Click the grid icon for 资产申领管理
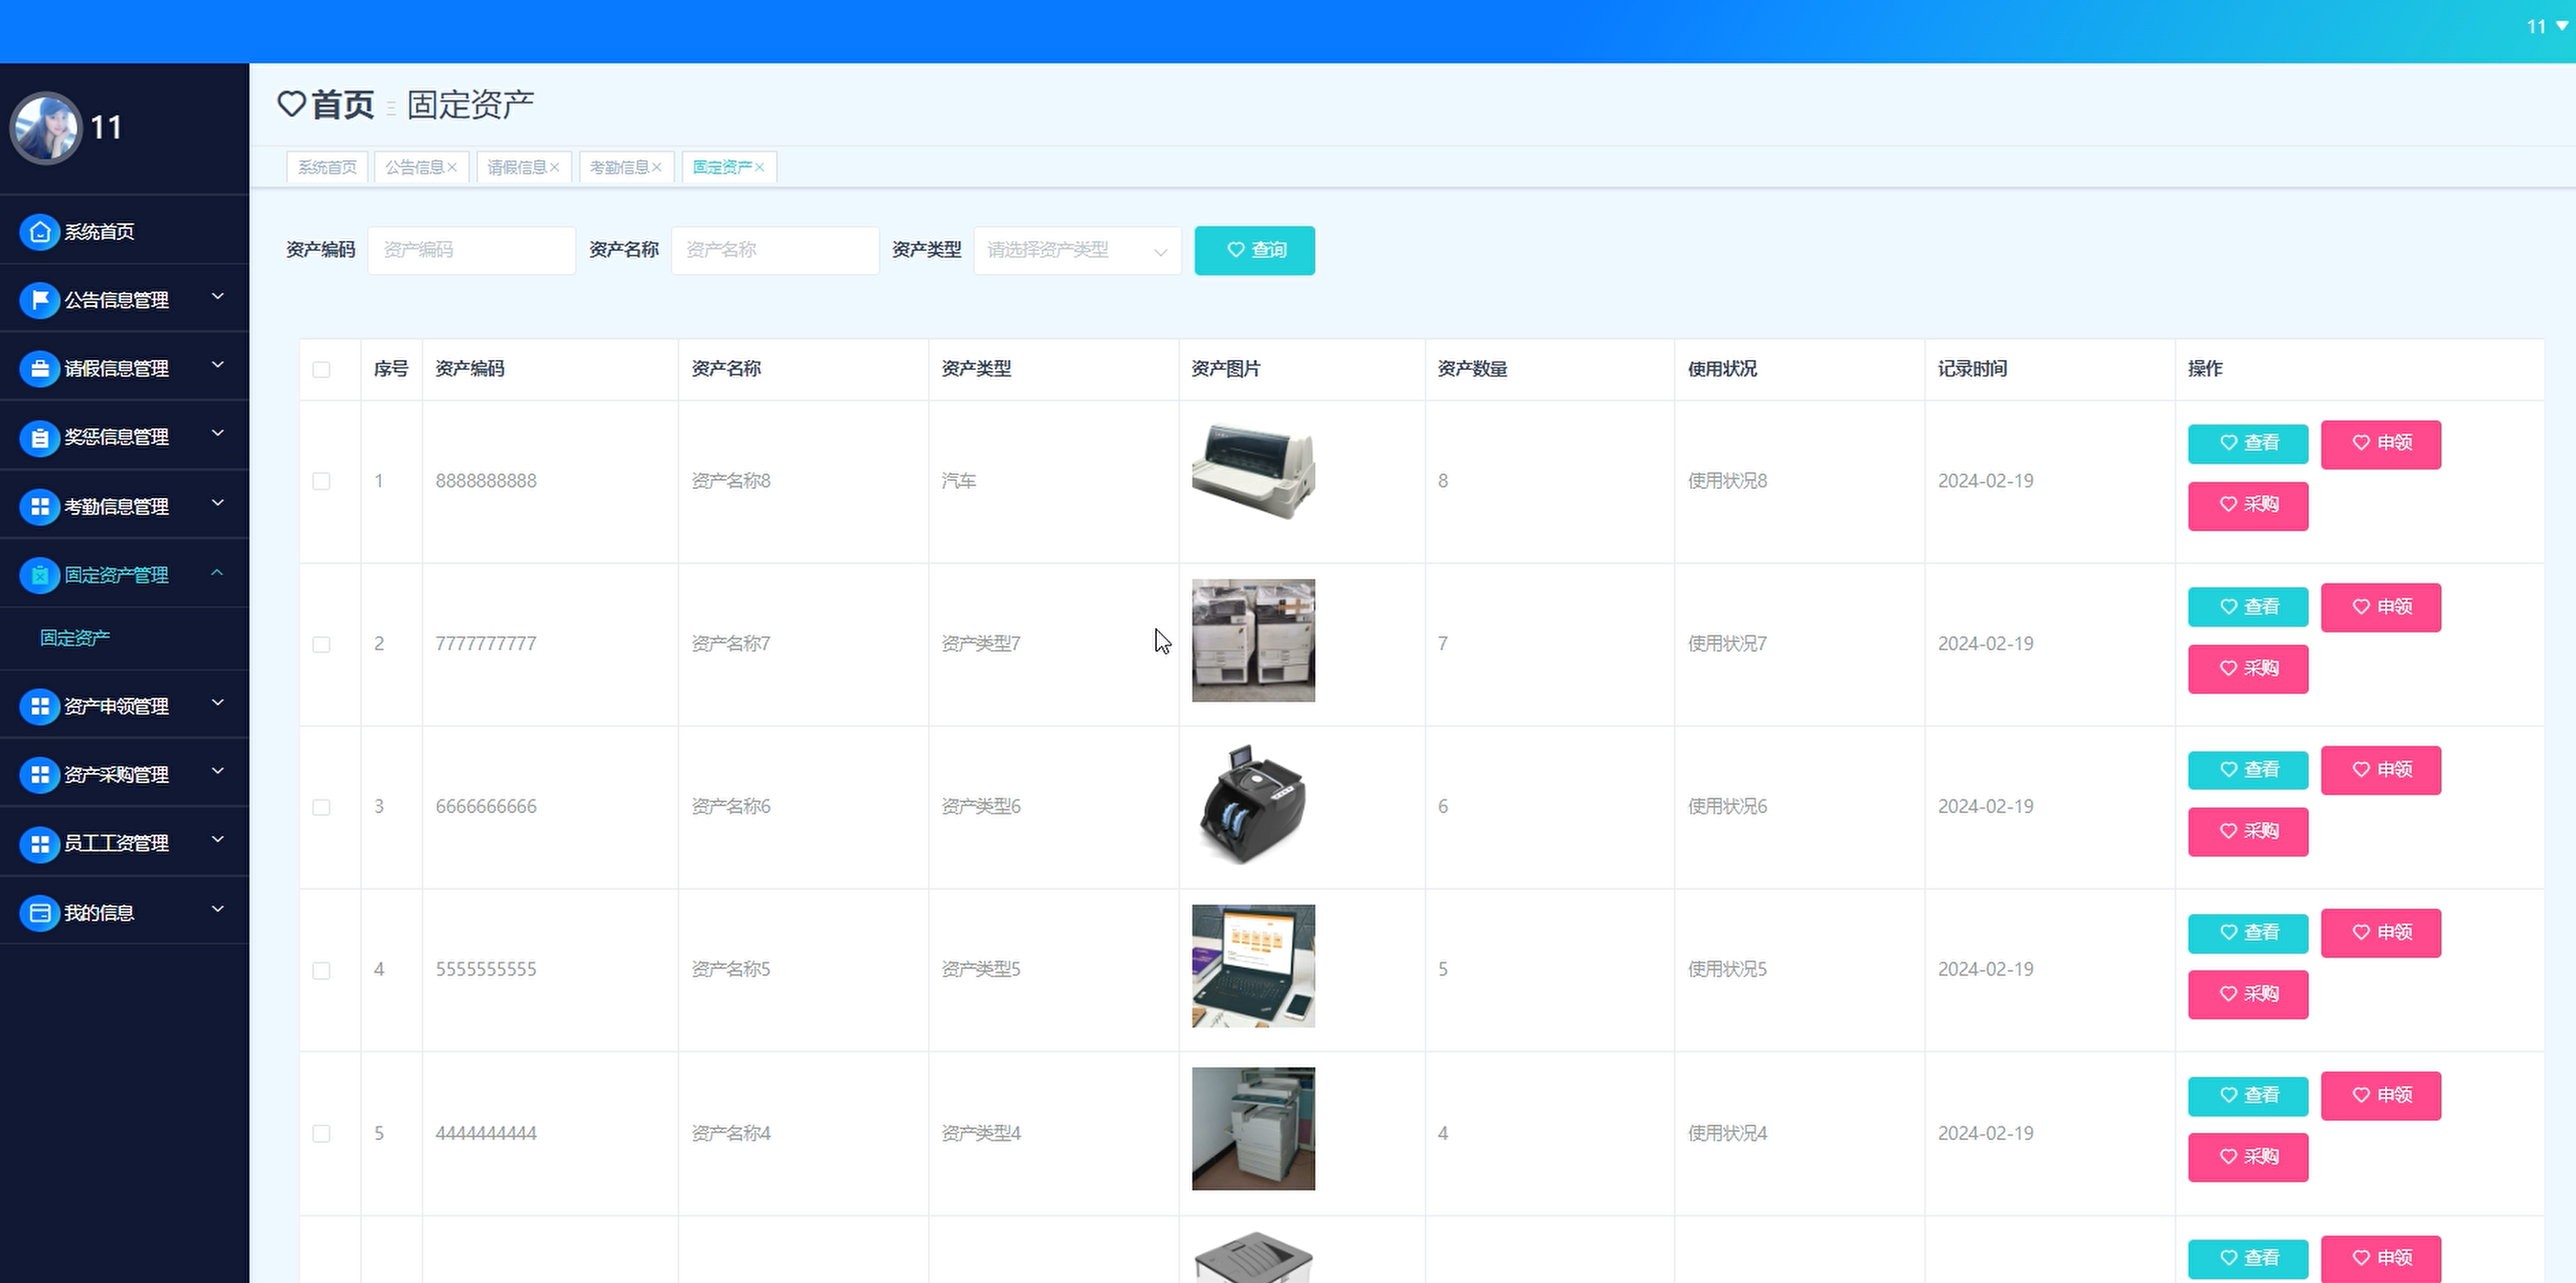2576x1283 pixels. (40, 706)
